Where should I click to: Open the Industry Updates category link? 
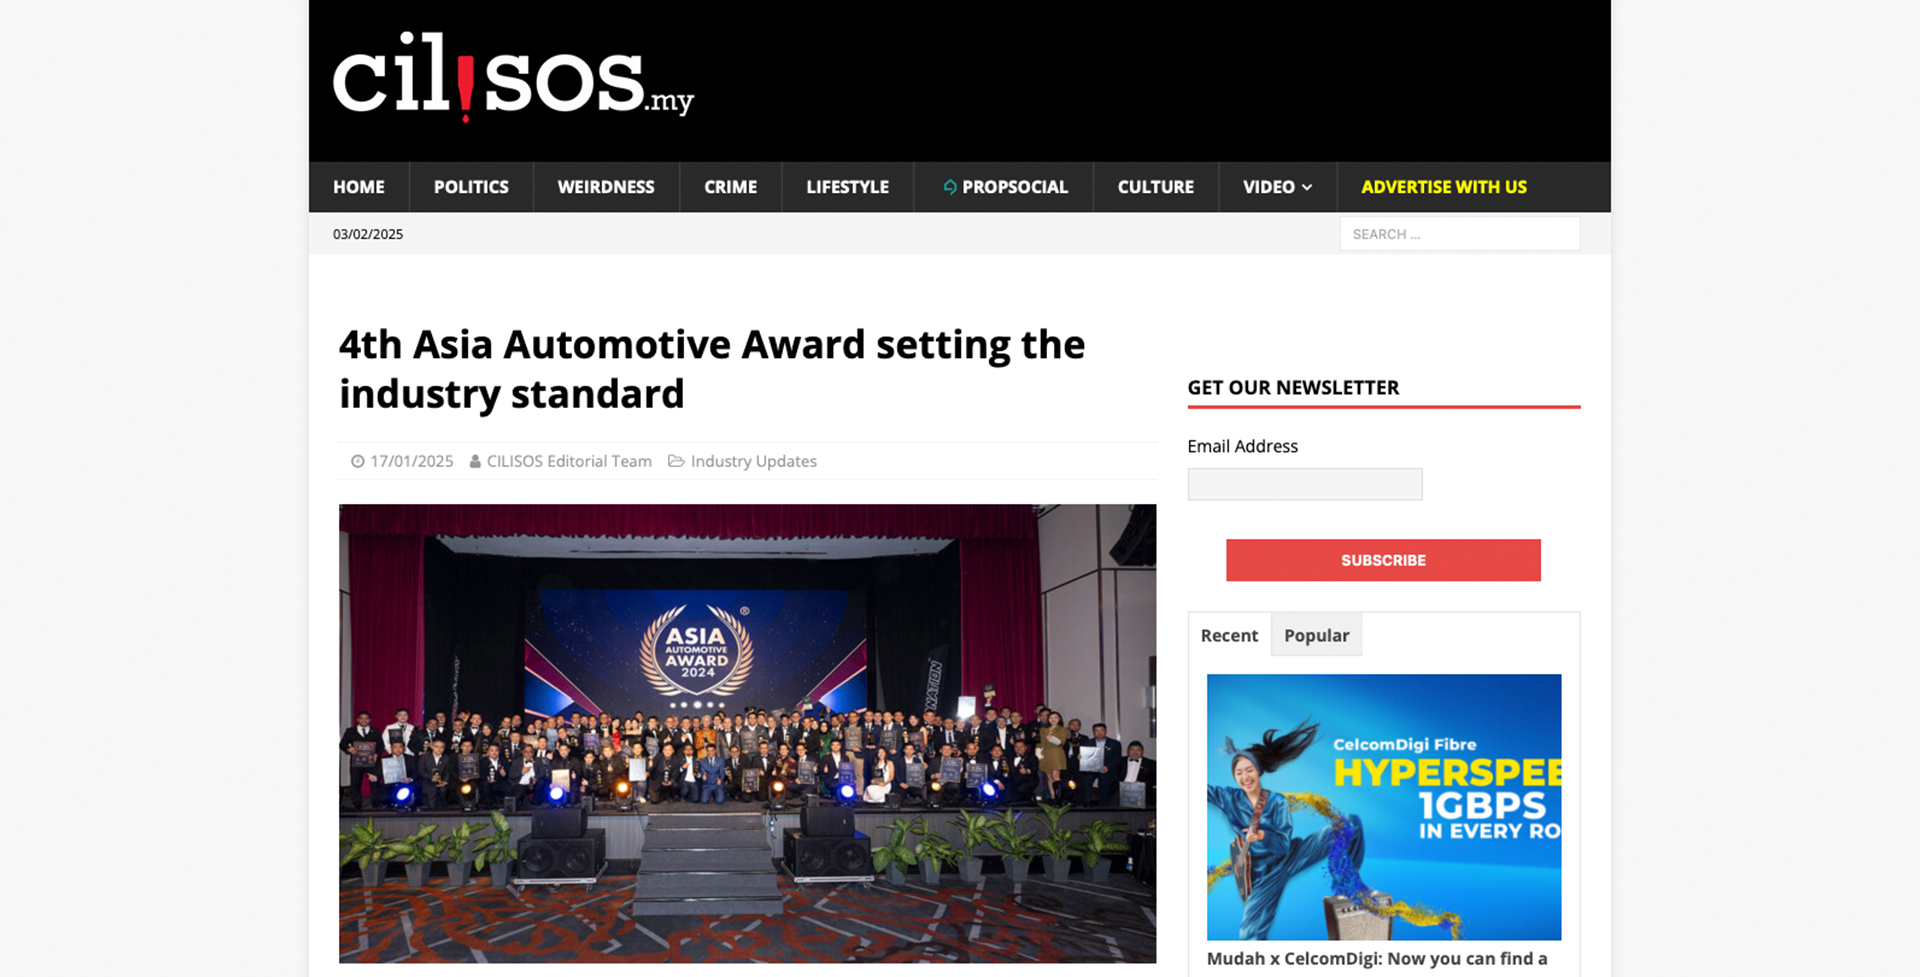click(753, 461)
